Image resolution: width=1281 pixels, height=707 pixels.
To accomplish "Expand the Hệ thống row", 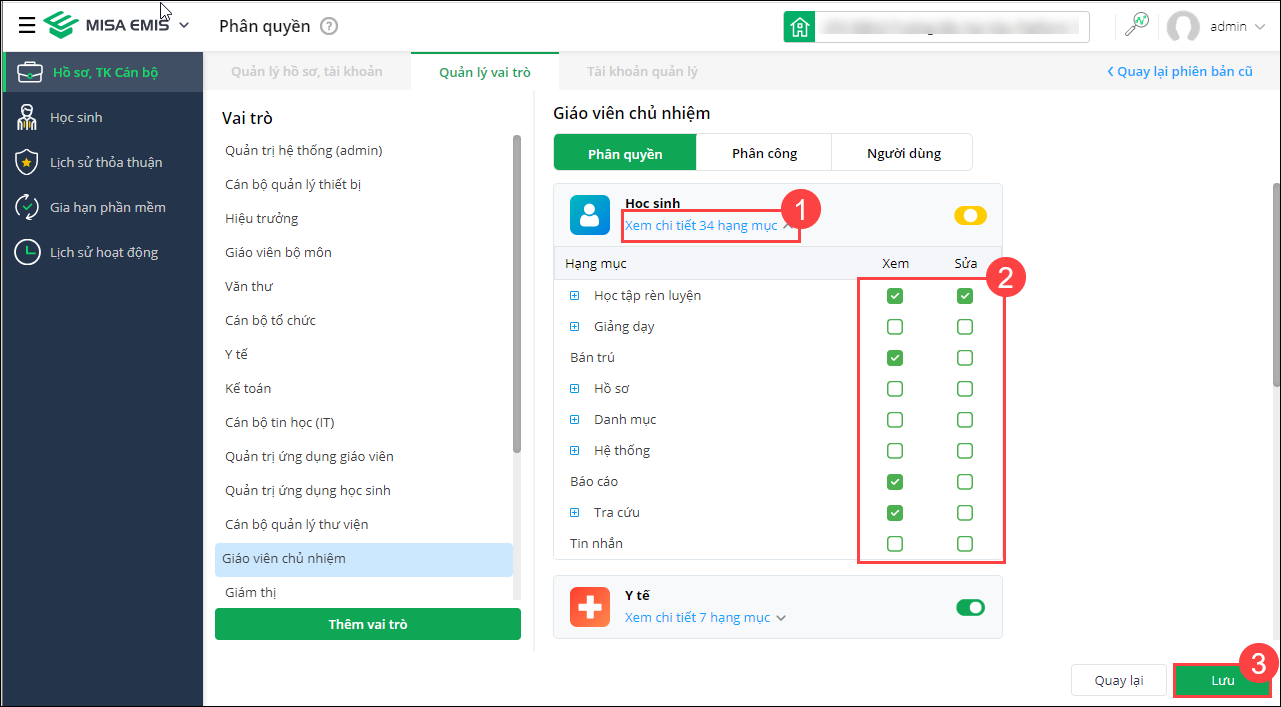I will click(575, 451).
